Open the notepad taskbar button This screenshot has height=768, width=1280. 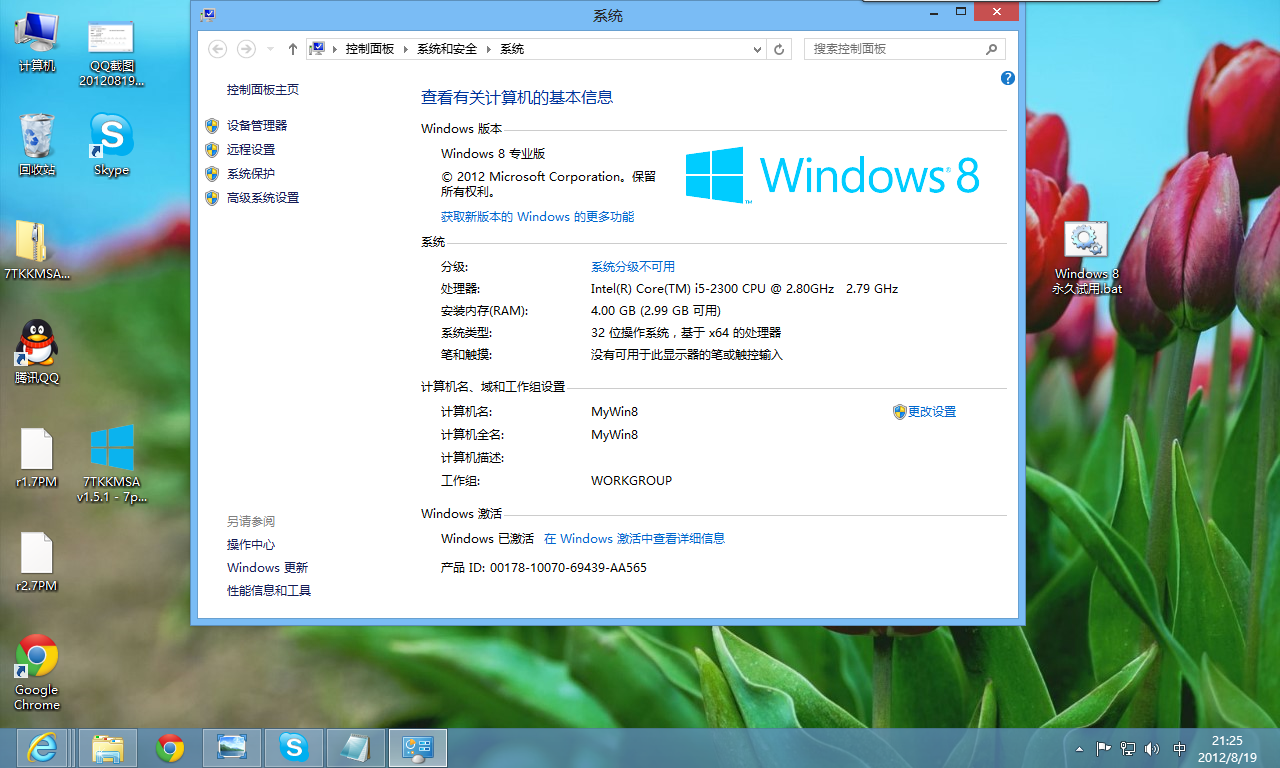[x=355, y=747]
